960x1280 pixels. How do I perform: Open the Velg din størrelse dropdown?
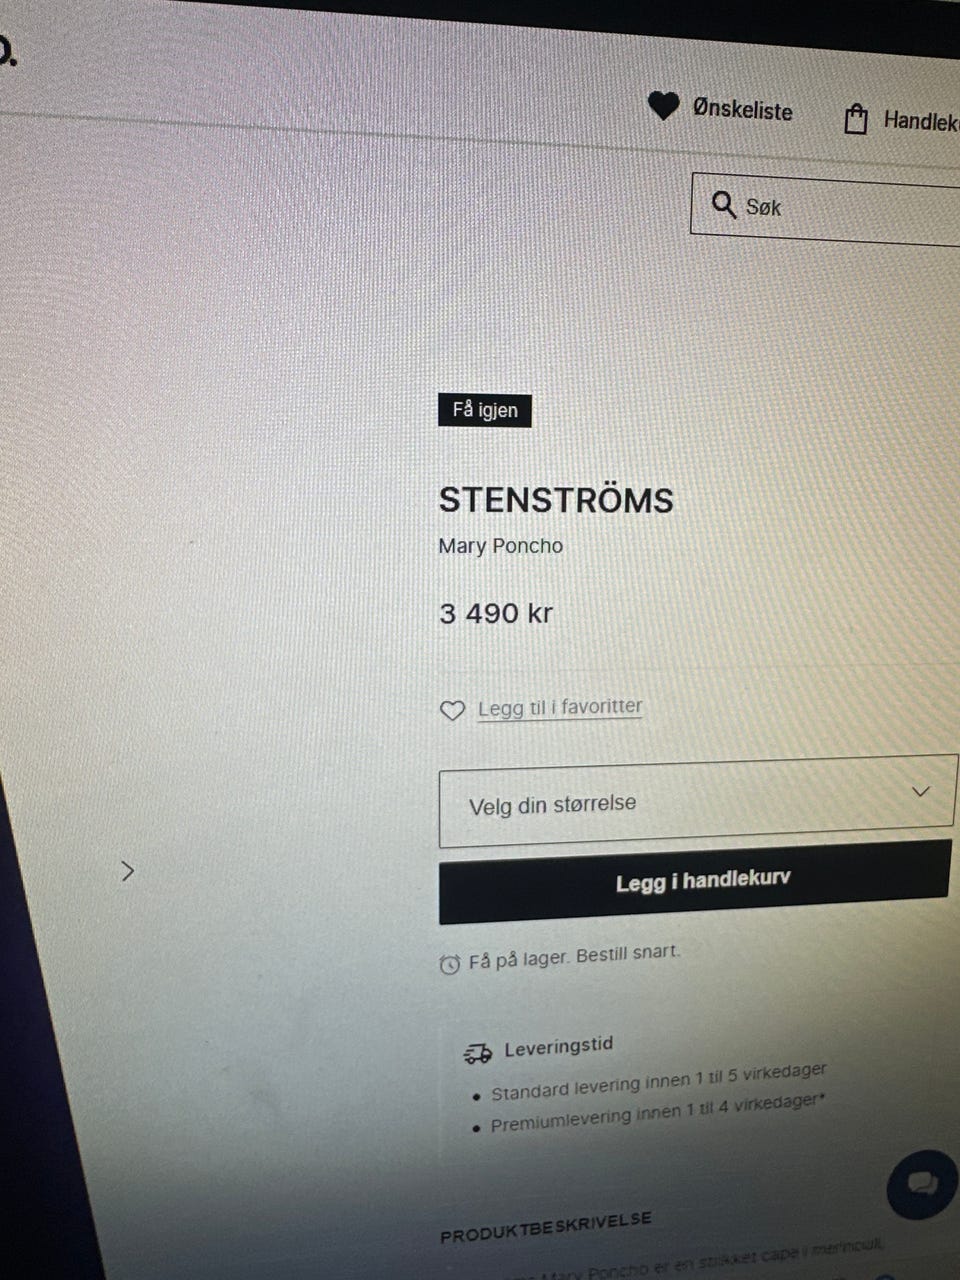[x=697, y=800]
